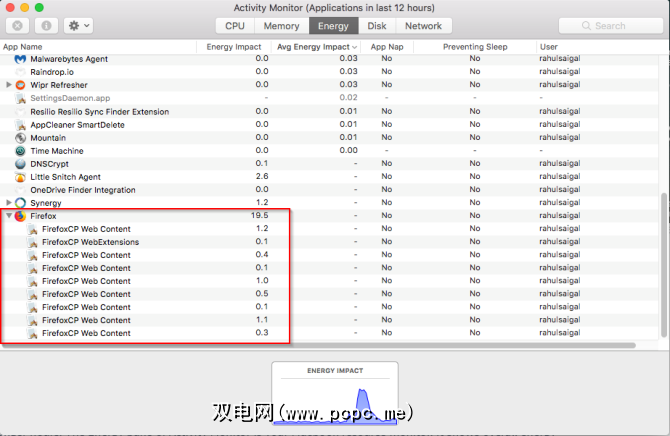The width and height of the screenshot is (670, 436).
Task: Click the Malwarebytes Agent icon
Action: click(x=20, y=59)
